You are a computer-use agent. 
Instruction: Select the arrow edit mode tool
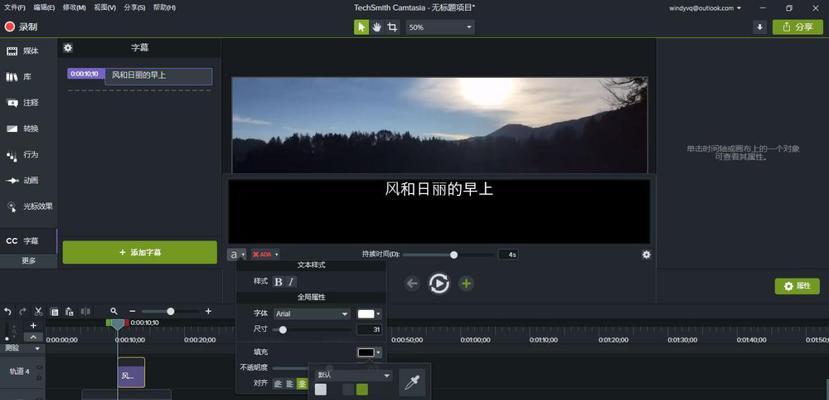pos(361,27)
